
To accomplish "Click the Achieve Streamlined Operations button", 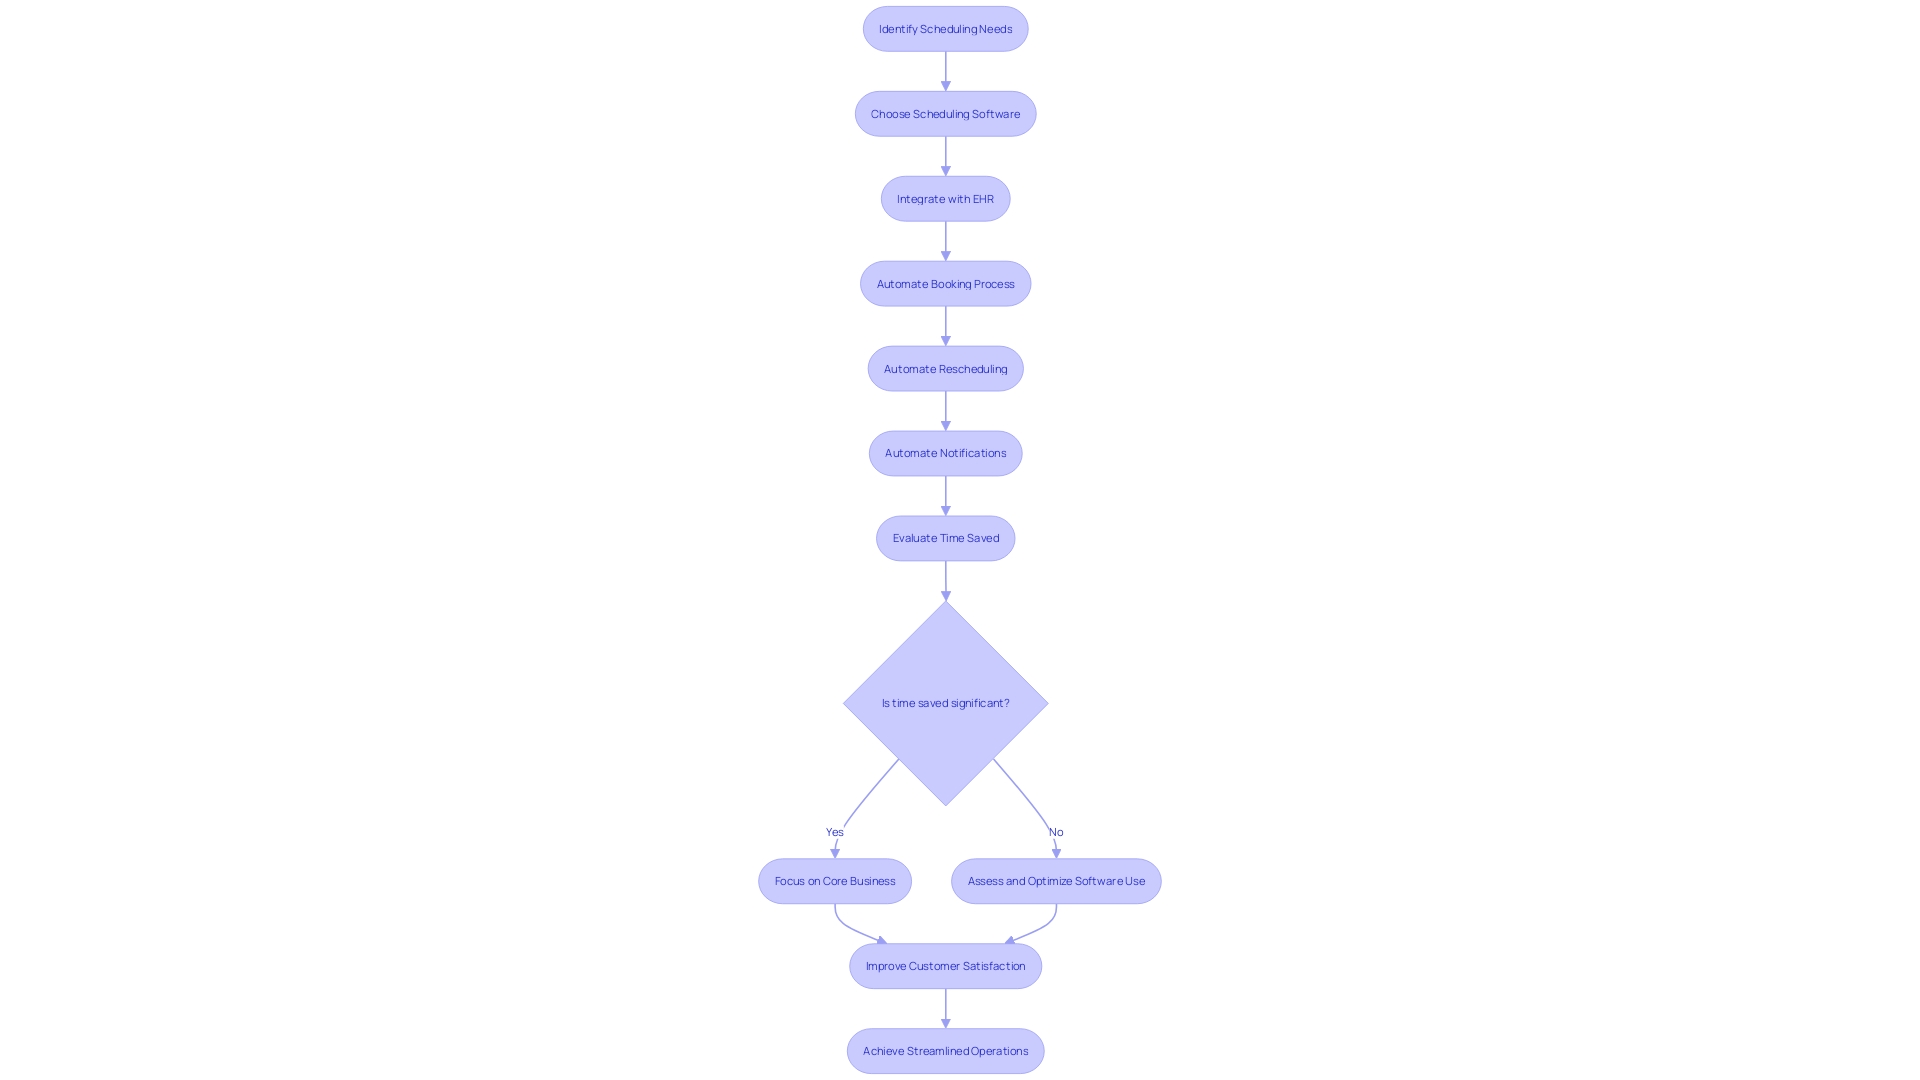I will (x=945, y=1050).
